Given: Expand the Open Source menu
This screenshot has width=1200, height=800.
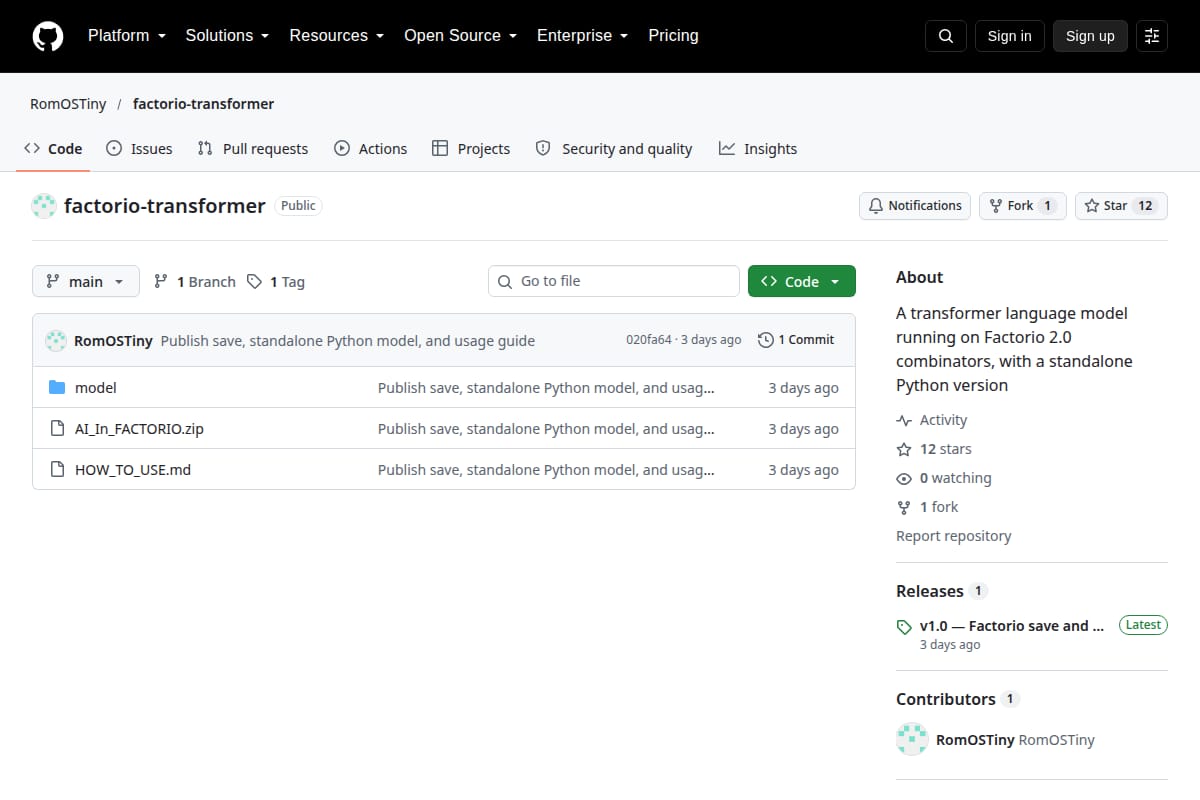Looking at the screenshot, I should coord(460,36).
